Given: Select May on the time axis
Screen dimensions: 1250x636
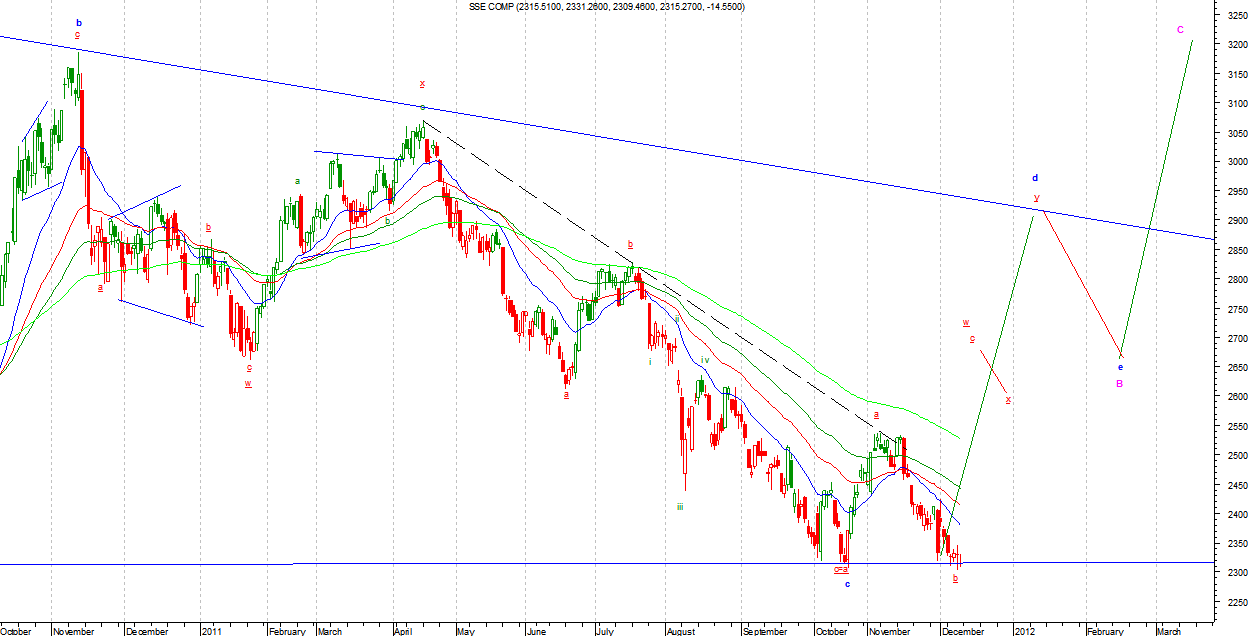Looking at the screenshot, I should [x=467, y=631].
